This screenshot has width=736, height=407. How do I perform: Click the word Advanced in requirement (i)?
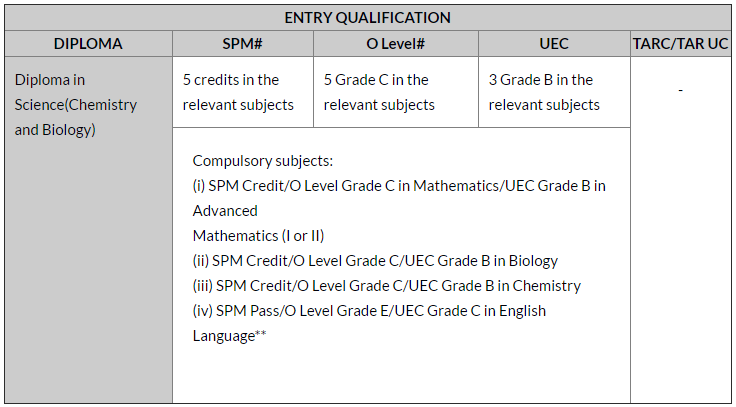click(x=225, y=211)
